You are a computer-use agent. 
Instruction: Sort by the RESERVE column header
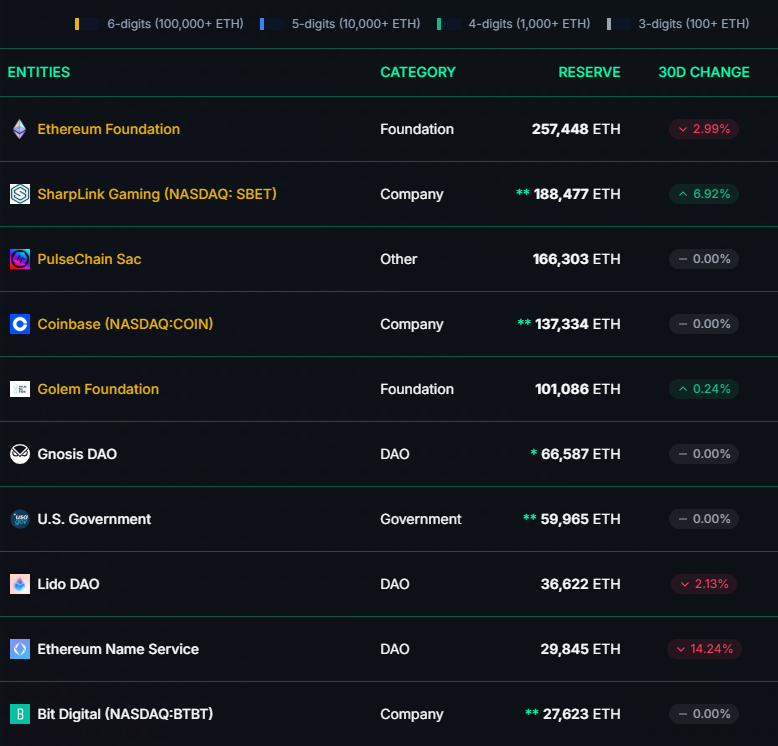(589, 72)
